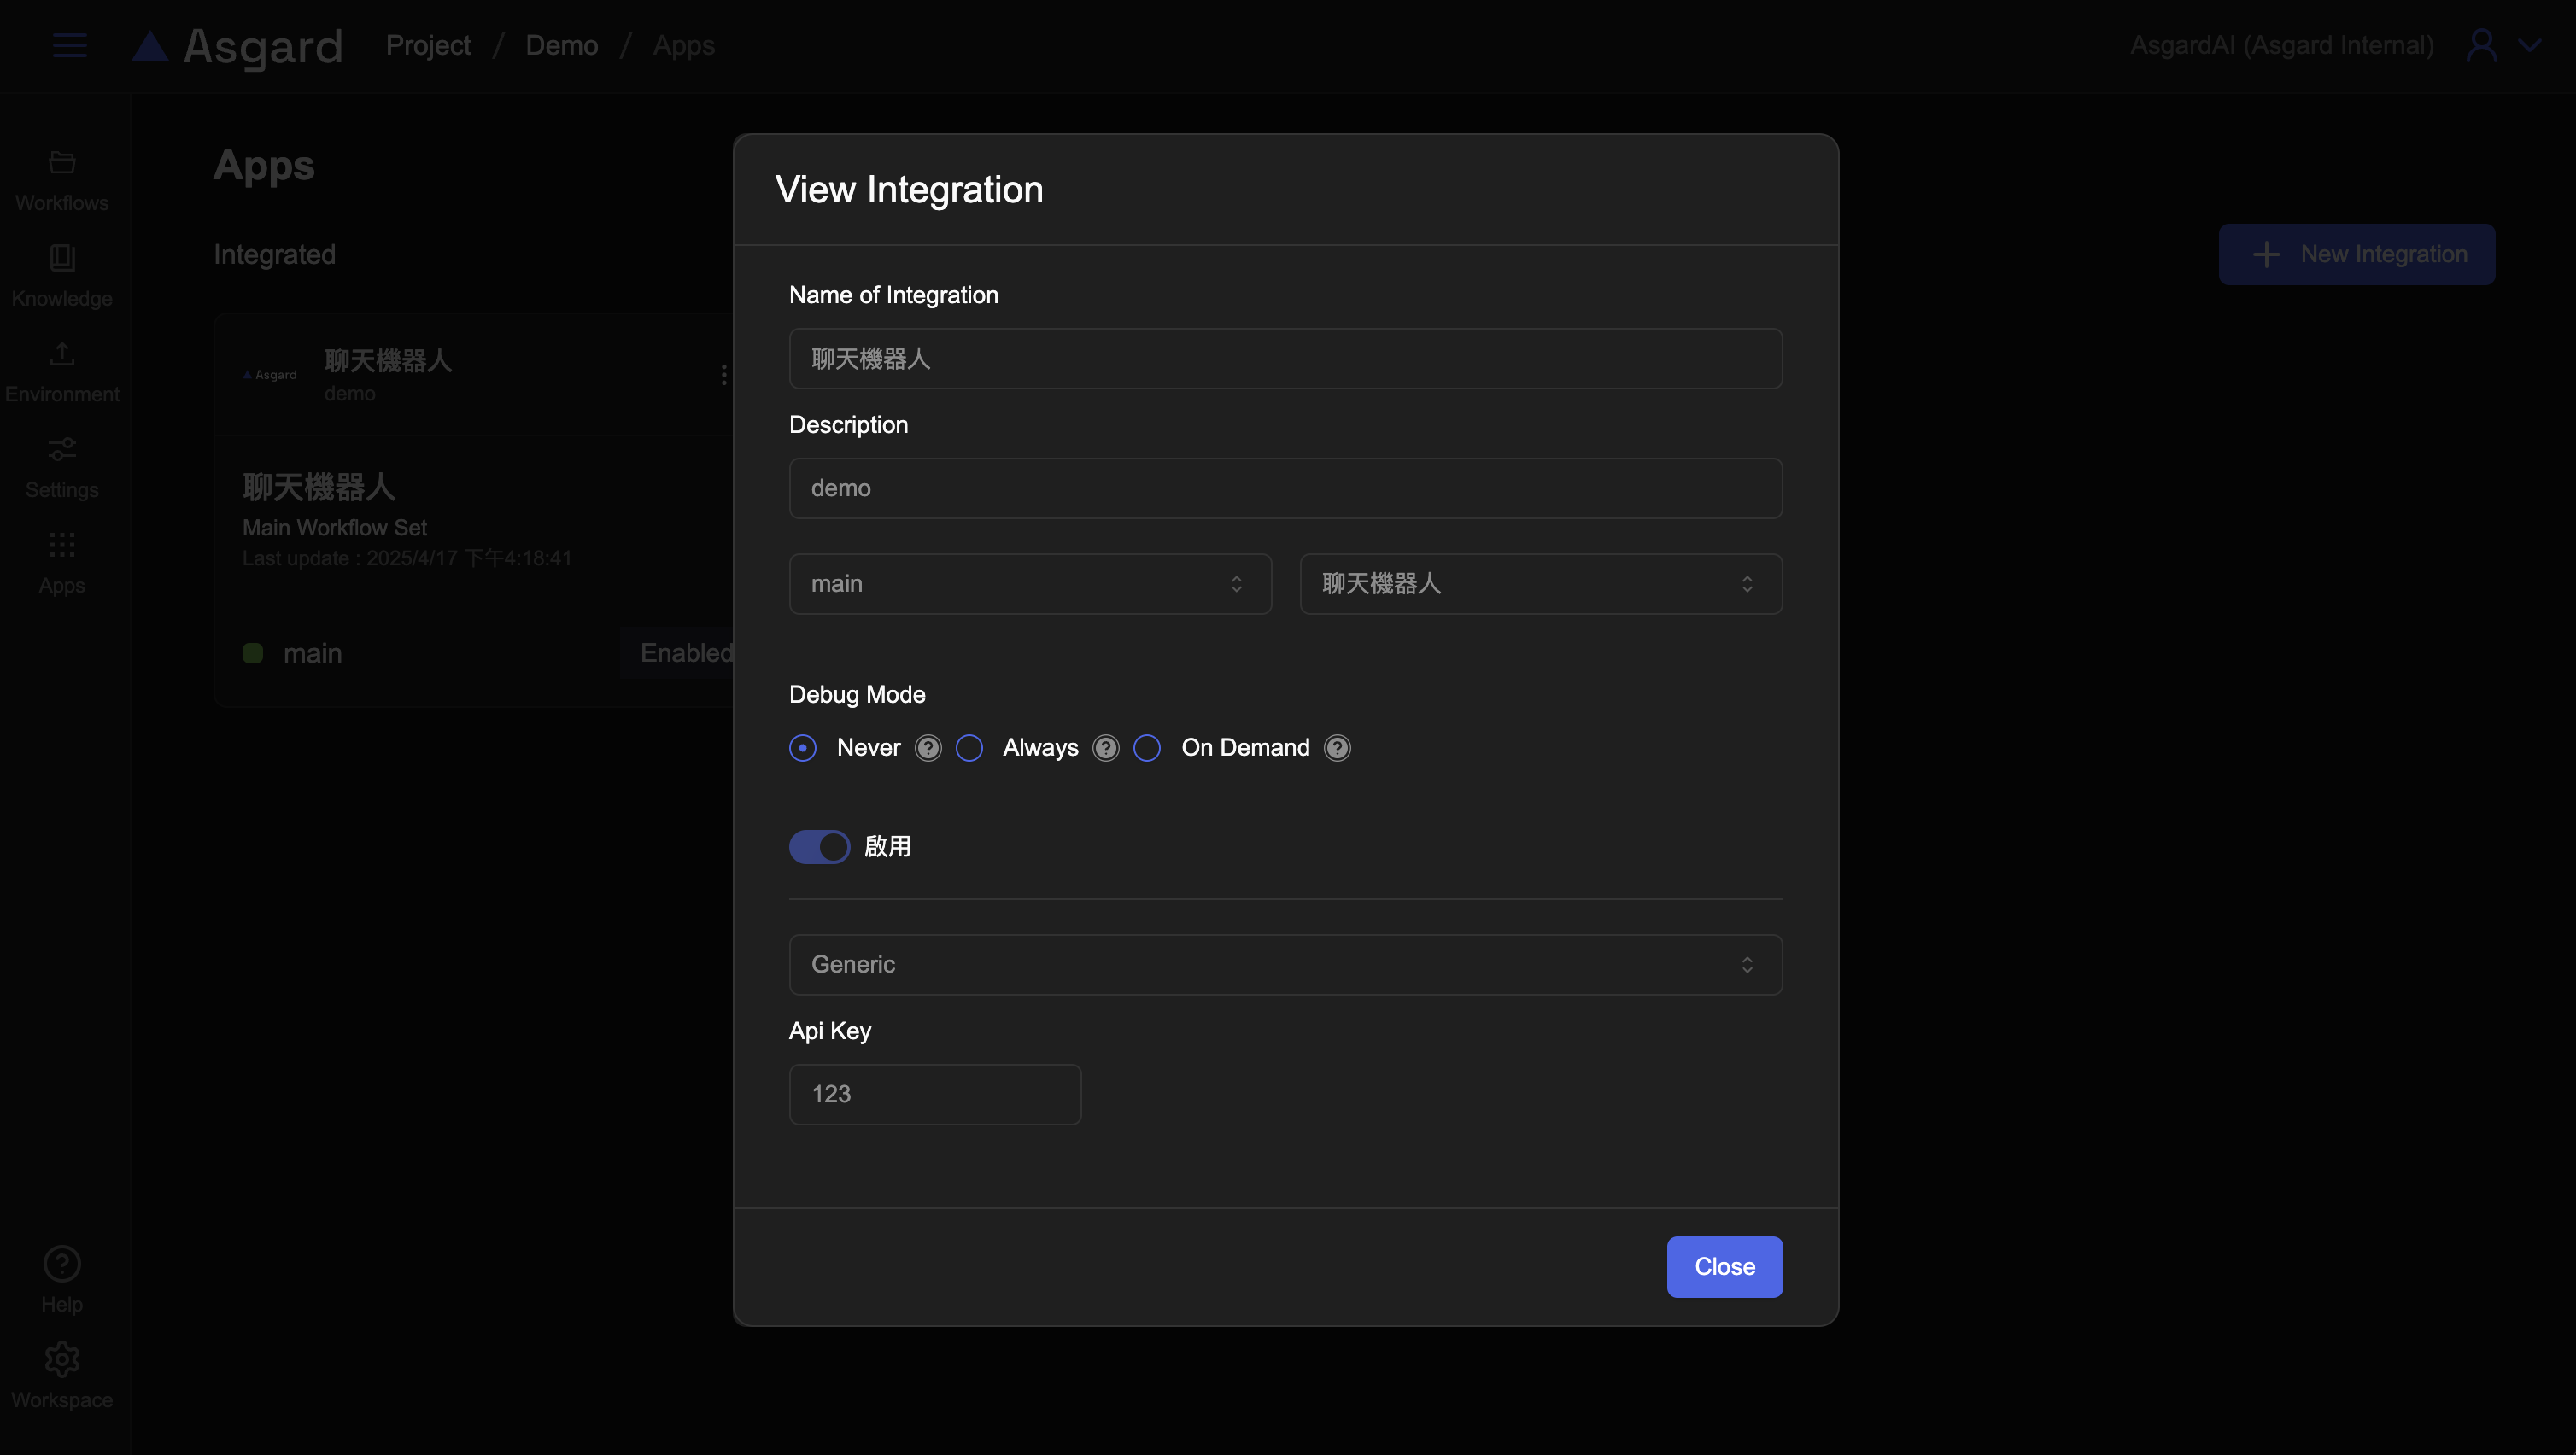Click the Help question mark icon in sidebar
Screen dimensions: 2576x1455
[62, 1264]
